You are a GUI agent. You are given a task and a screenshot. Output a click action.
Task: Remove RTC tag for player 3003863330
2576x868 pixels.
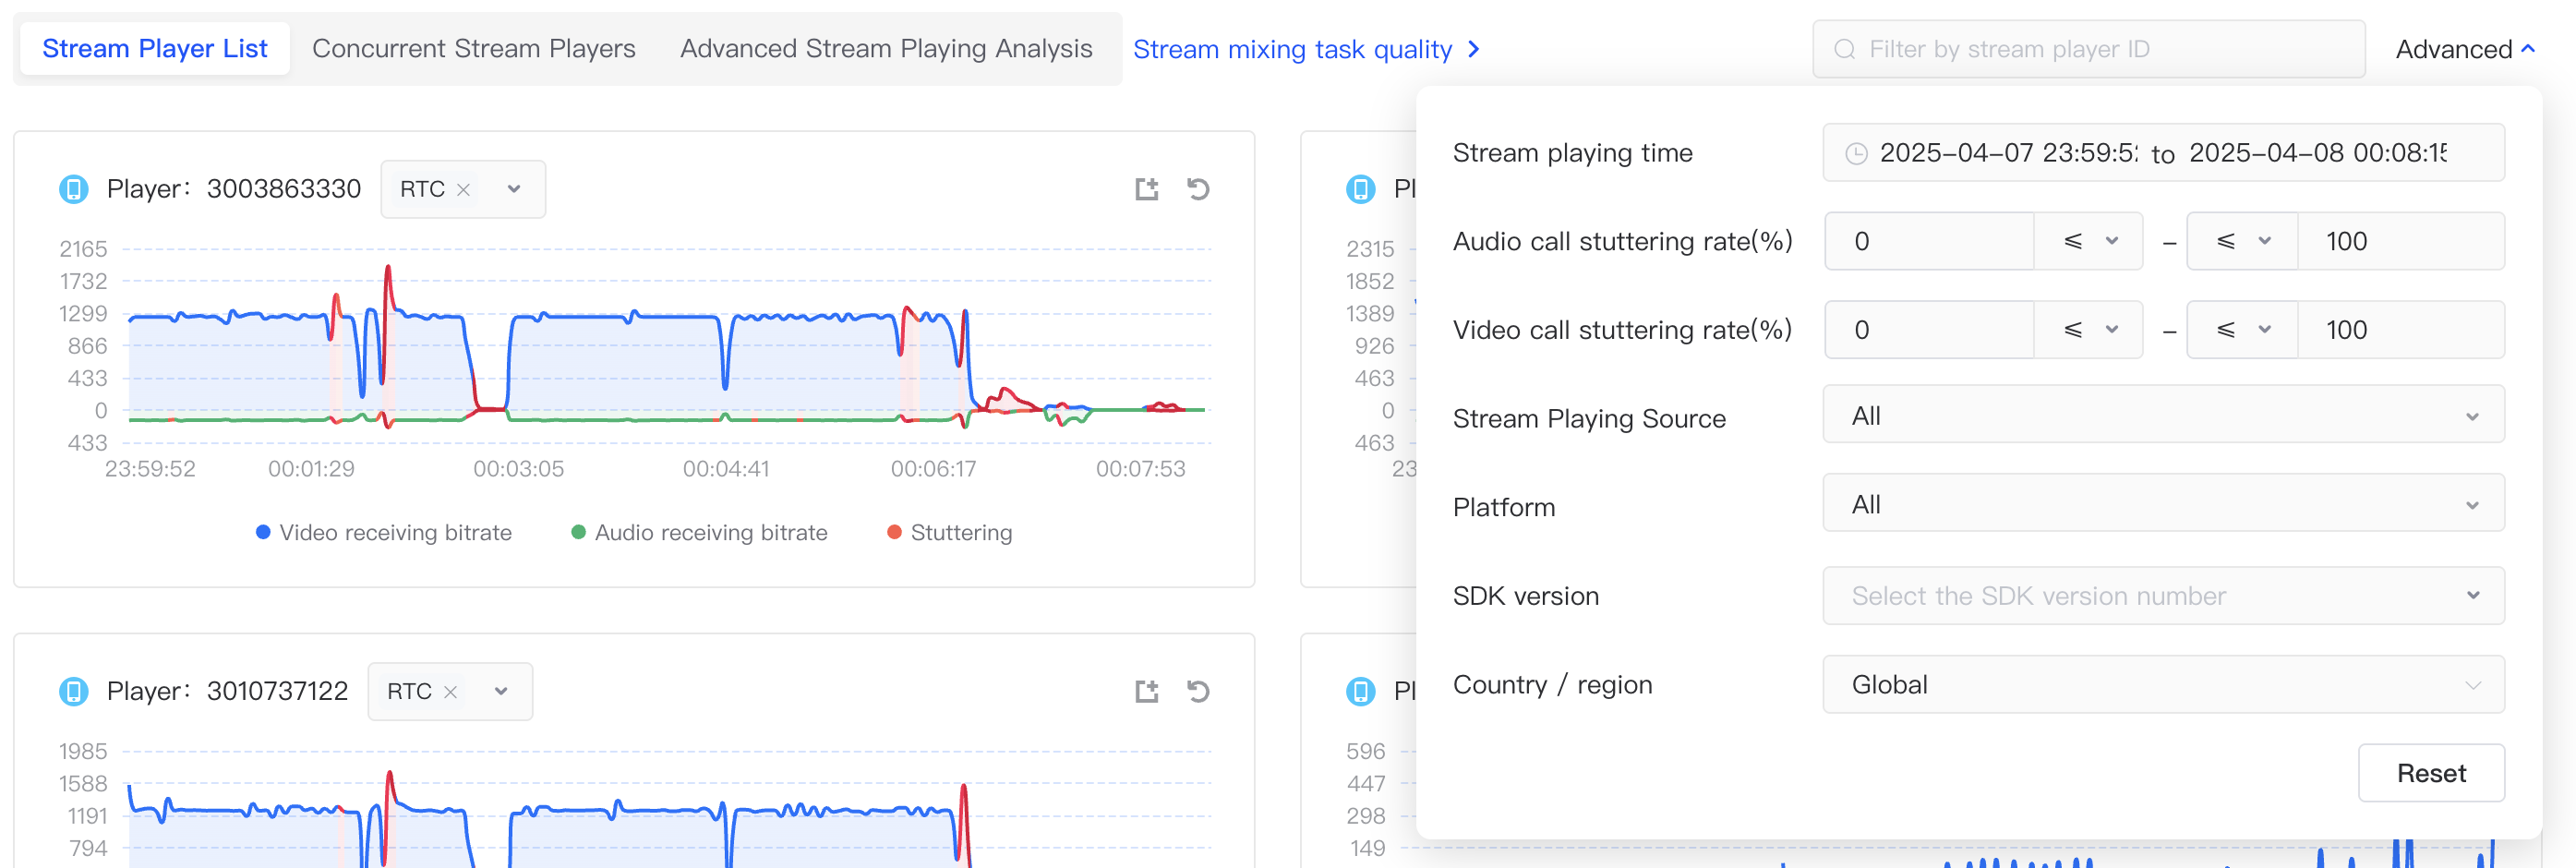point(463,190)
